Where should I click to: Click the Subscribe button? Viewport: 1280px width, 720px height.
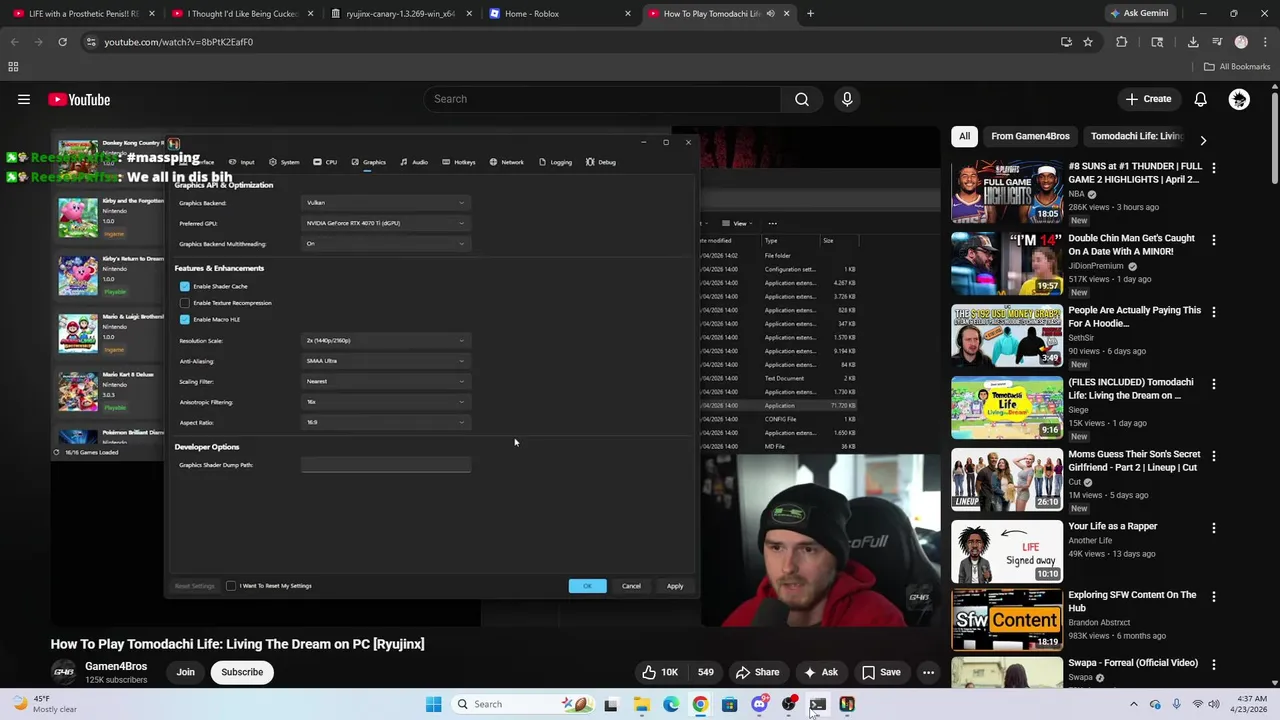242,672
